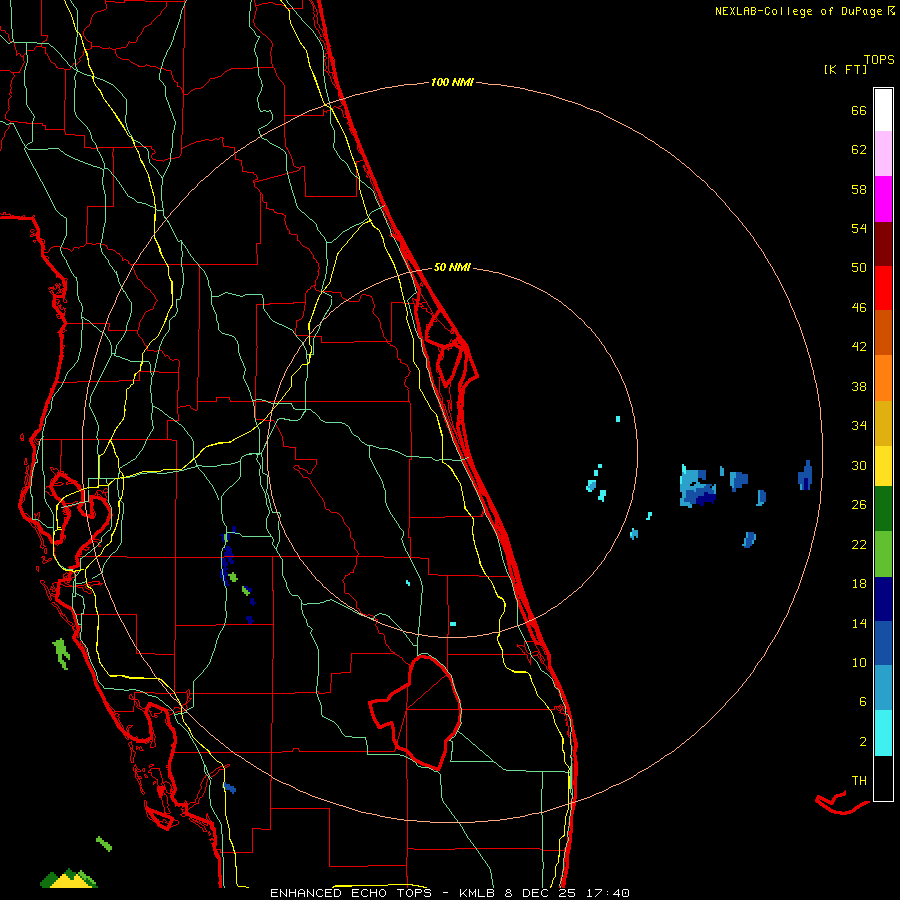The image size is (900, 900).
Task: Click the 42 value on the scale
Action: [859, 347]
